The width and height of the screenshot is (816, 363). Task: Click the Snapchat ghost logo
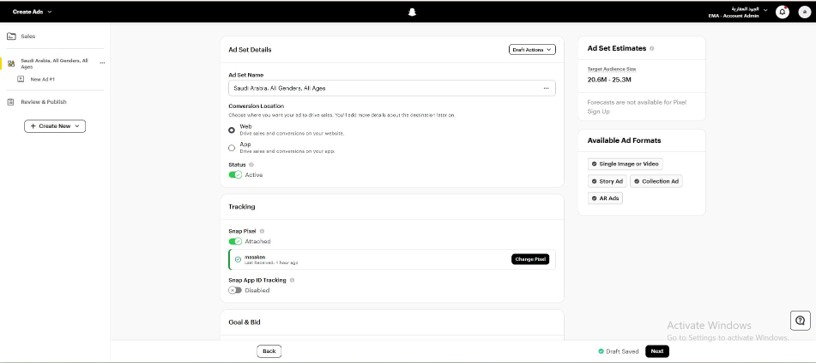coord(412,12)
